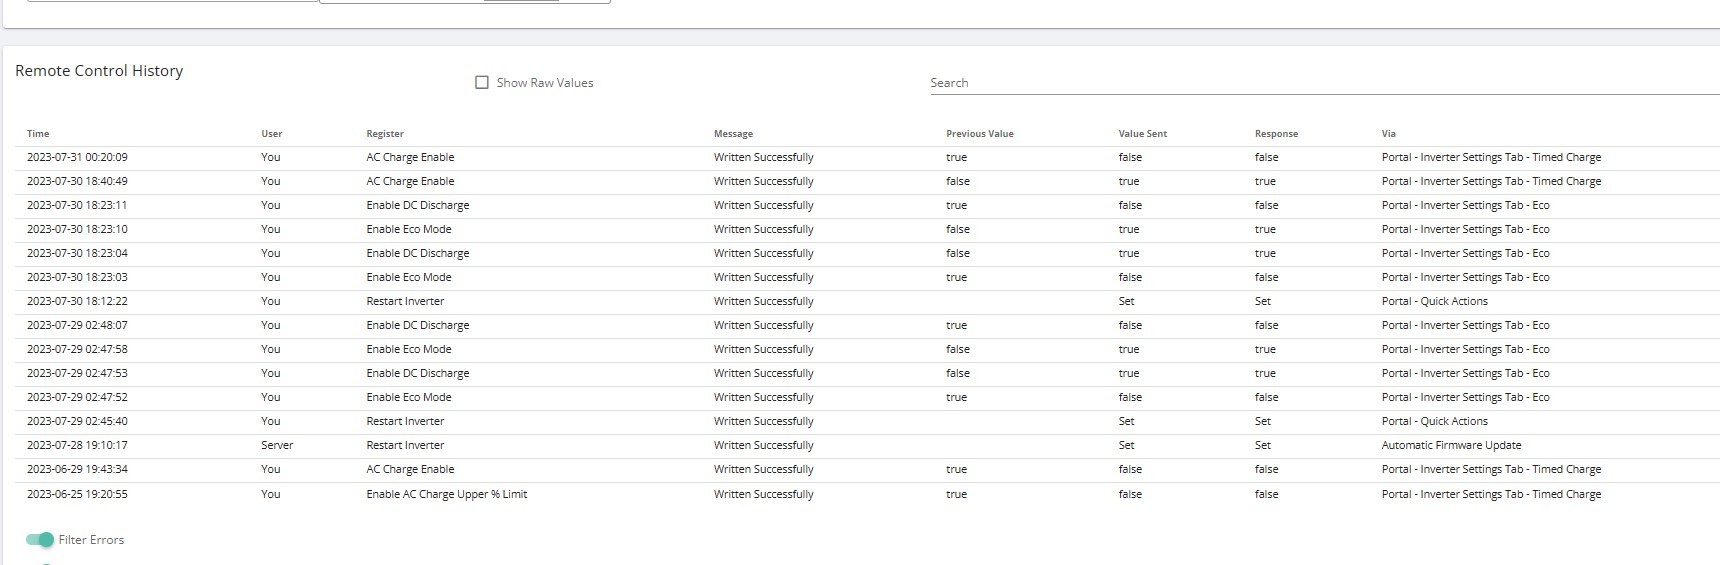Screen dimensions: 1720x565
Task: Select the 2023-07-28 19:10:17 timestamp
Action: point(77,446)
